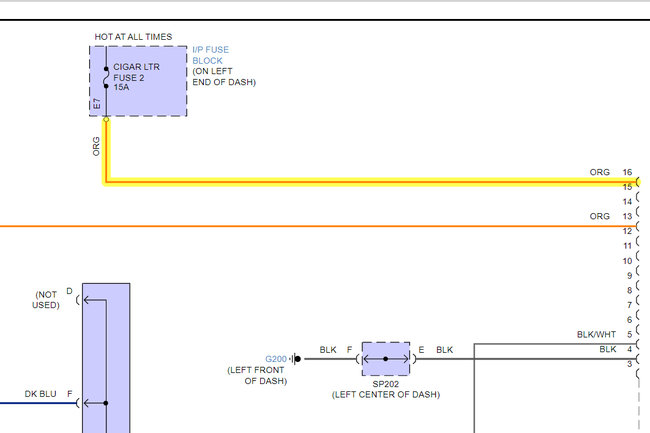Click the ORG label at pin 13
The height and width of the screenshot is (433, 650).
click(x=599, y=216)
